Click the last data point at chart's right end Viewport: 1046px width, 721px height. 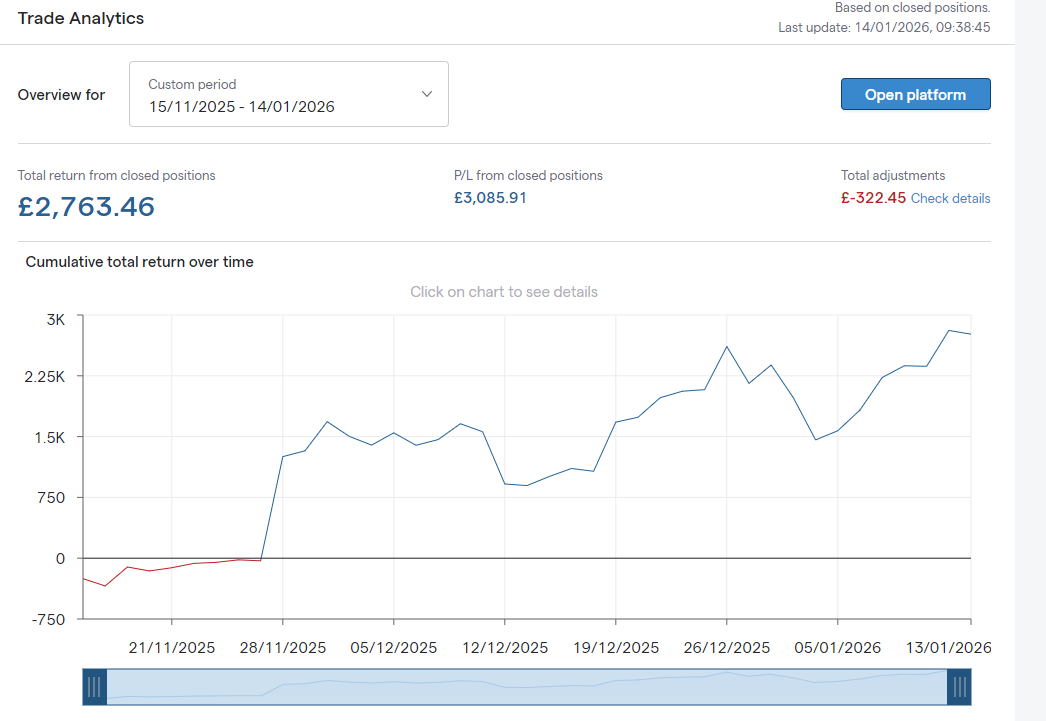(x=970, y=334)
